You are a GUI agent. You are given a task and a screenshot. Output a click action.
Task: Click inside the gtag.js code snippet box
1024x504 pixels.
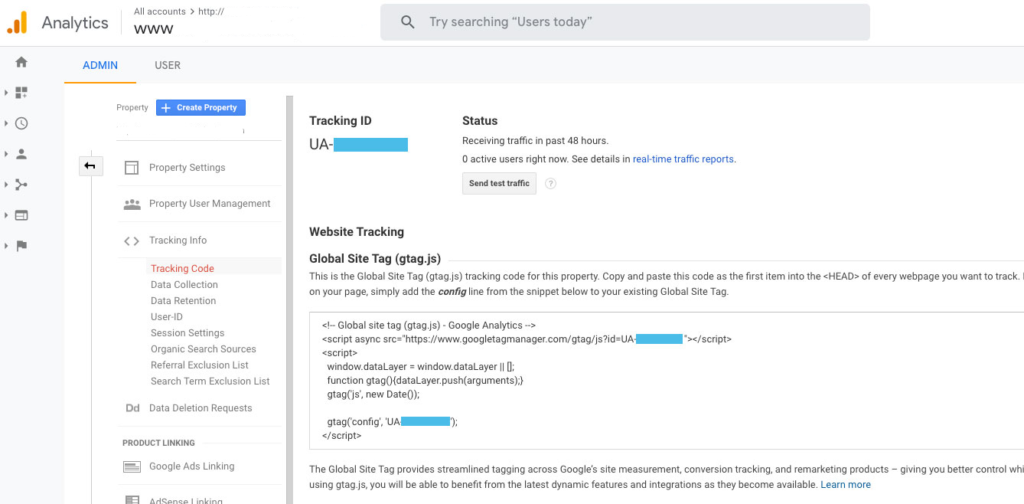pyautogui.click(x=666, y=381)
